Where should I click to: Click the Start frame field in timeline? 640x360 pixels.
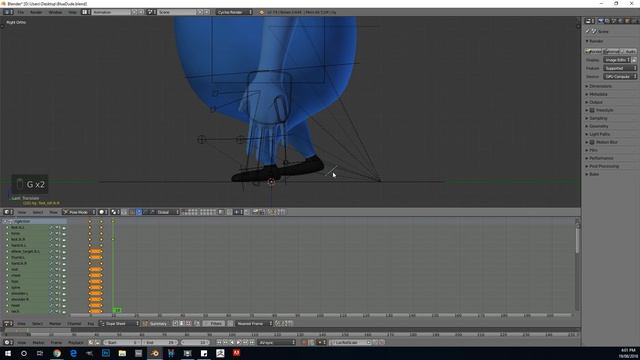[x=122, y=342]
